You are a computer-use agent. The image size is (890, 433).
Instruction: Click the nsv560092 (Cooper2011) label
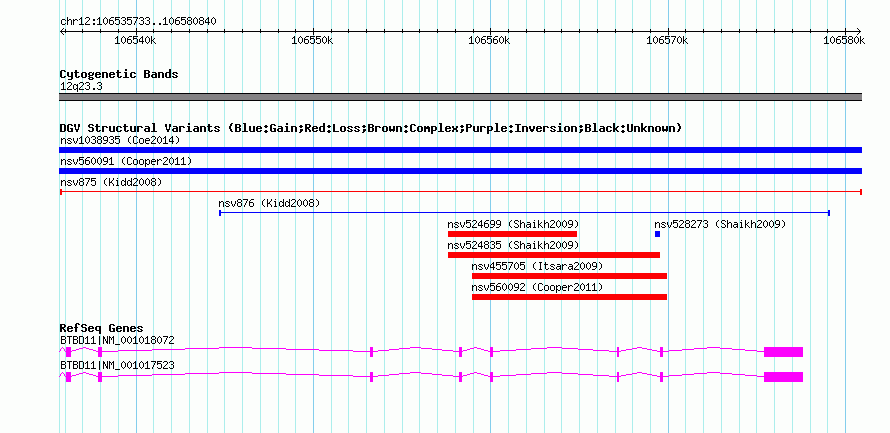(537, 287)
